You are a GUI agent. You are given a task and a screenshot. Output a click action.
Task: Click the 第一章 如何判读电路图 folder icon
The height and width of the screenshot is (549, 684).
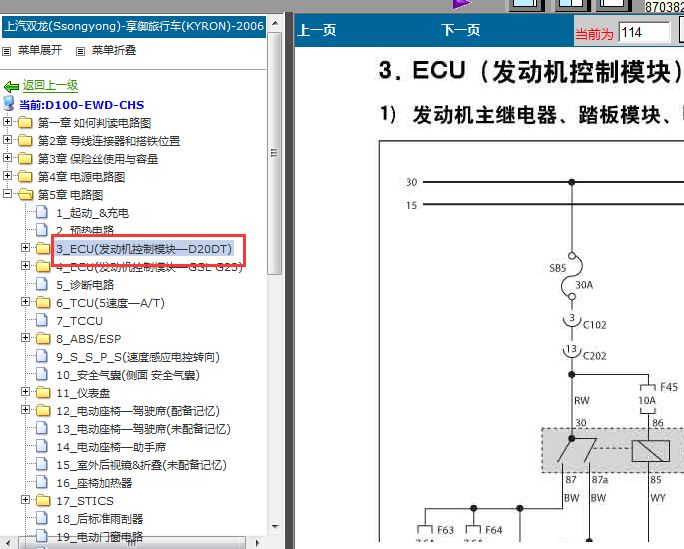[25, 123]
